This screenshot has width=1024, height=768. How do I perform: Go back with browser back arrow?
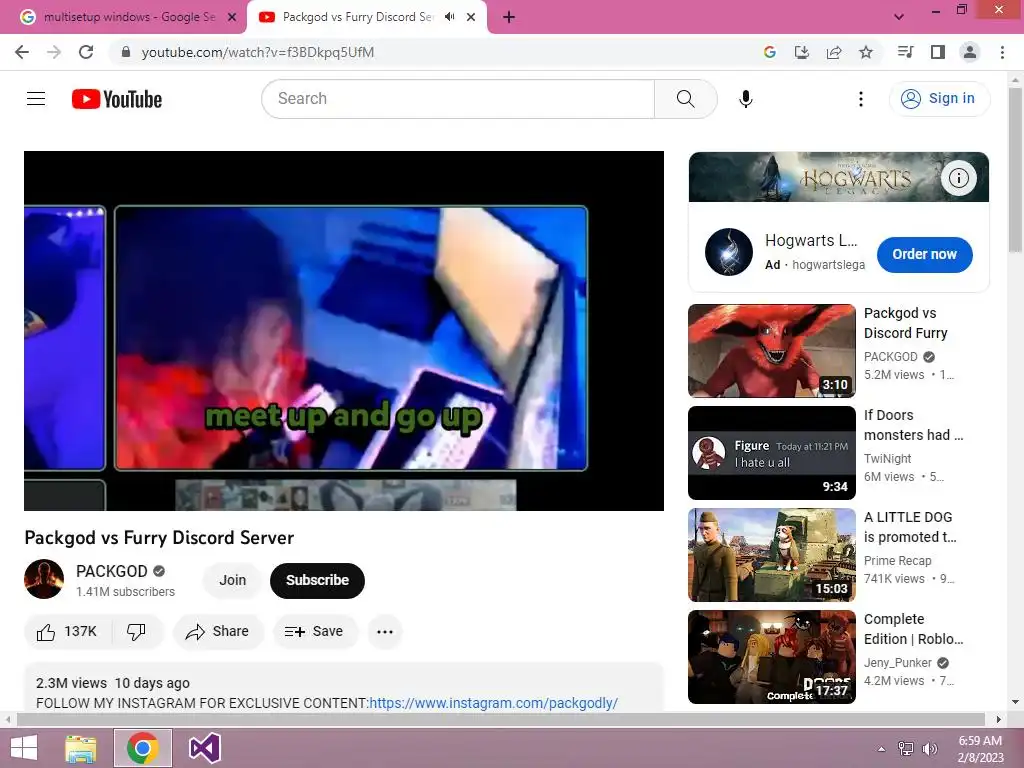22,52
